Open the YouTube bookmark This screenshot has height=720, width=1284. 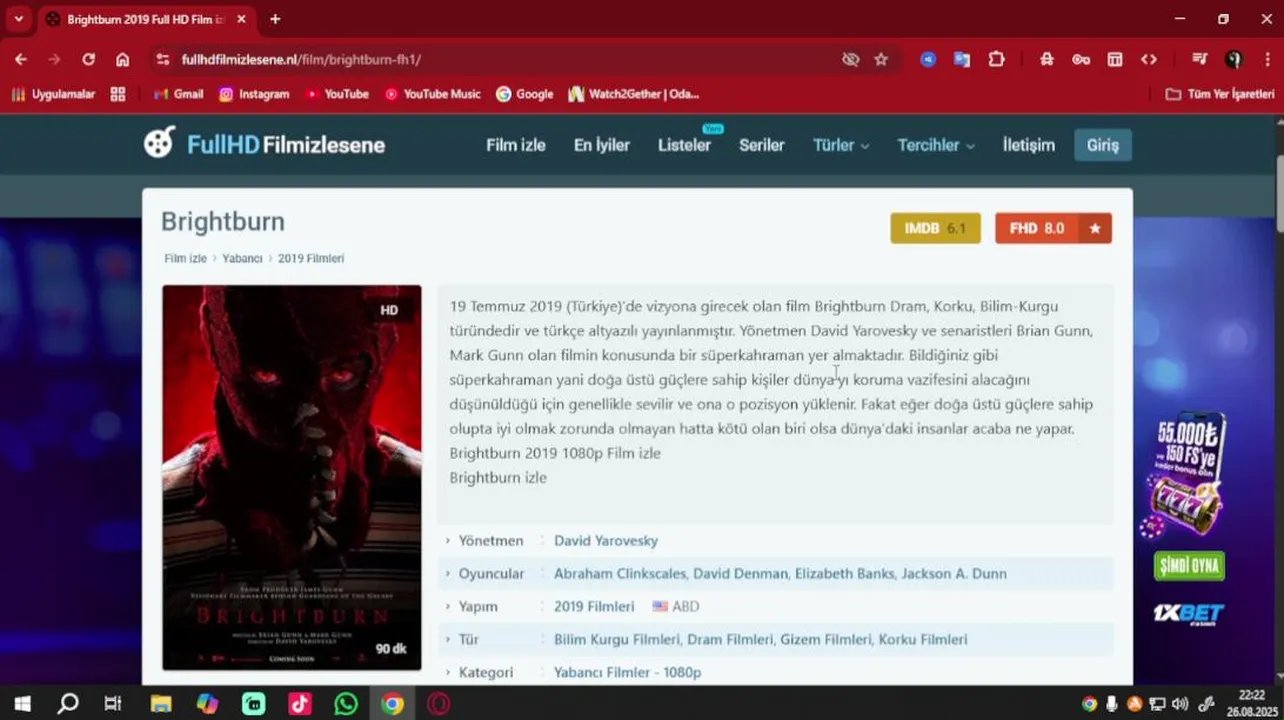click(x=337, y=94)
